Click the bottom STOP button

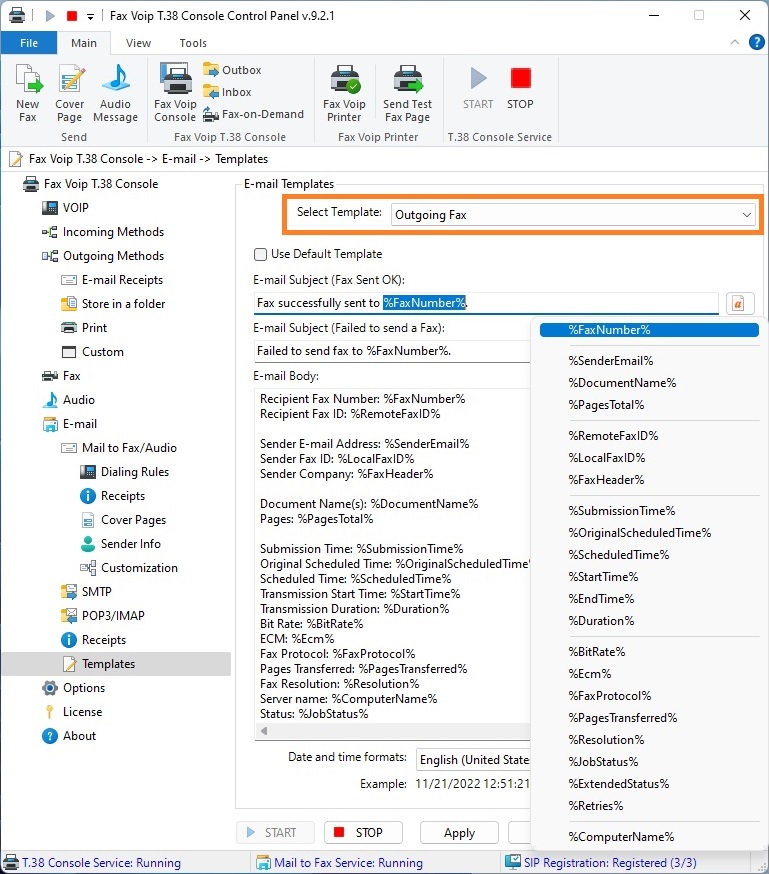pyautogui.click(x=363, y=832)
